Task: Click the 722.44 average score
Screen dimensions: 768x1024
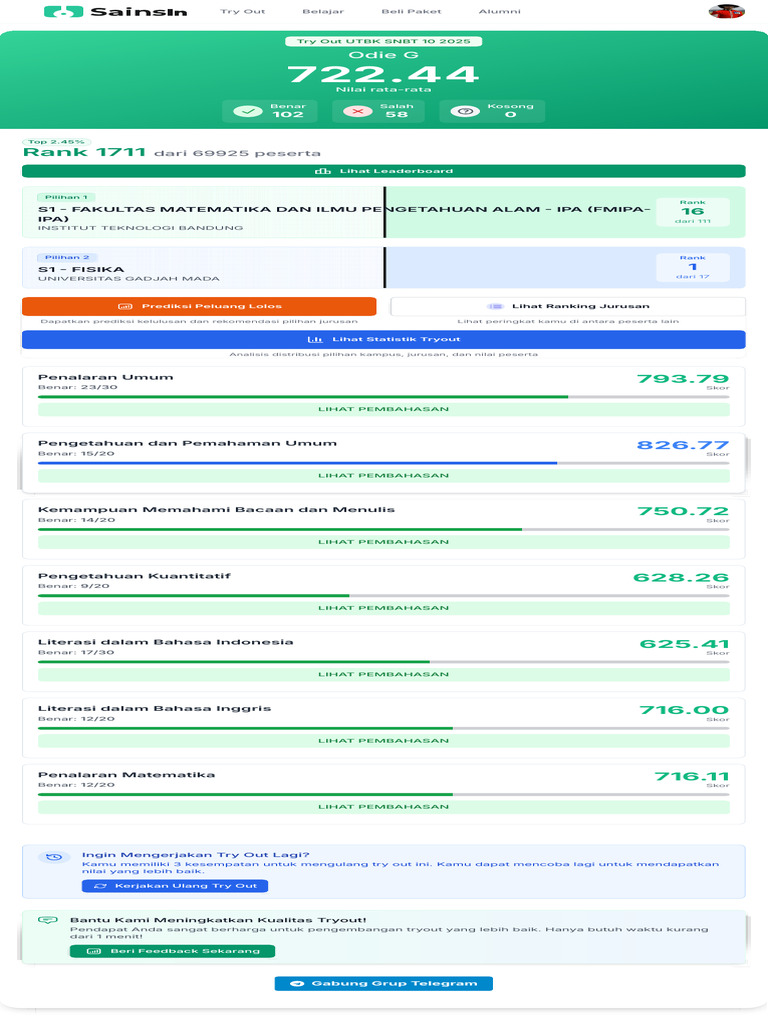Action: pos(383,74)
